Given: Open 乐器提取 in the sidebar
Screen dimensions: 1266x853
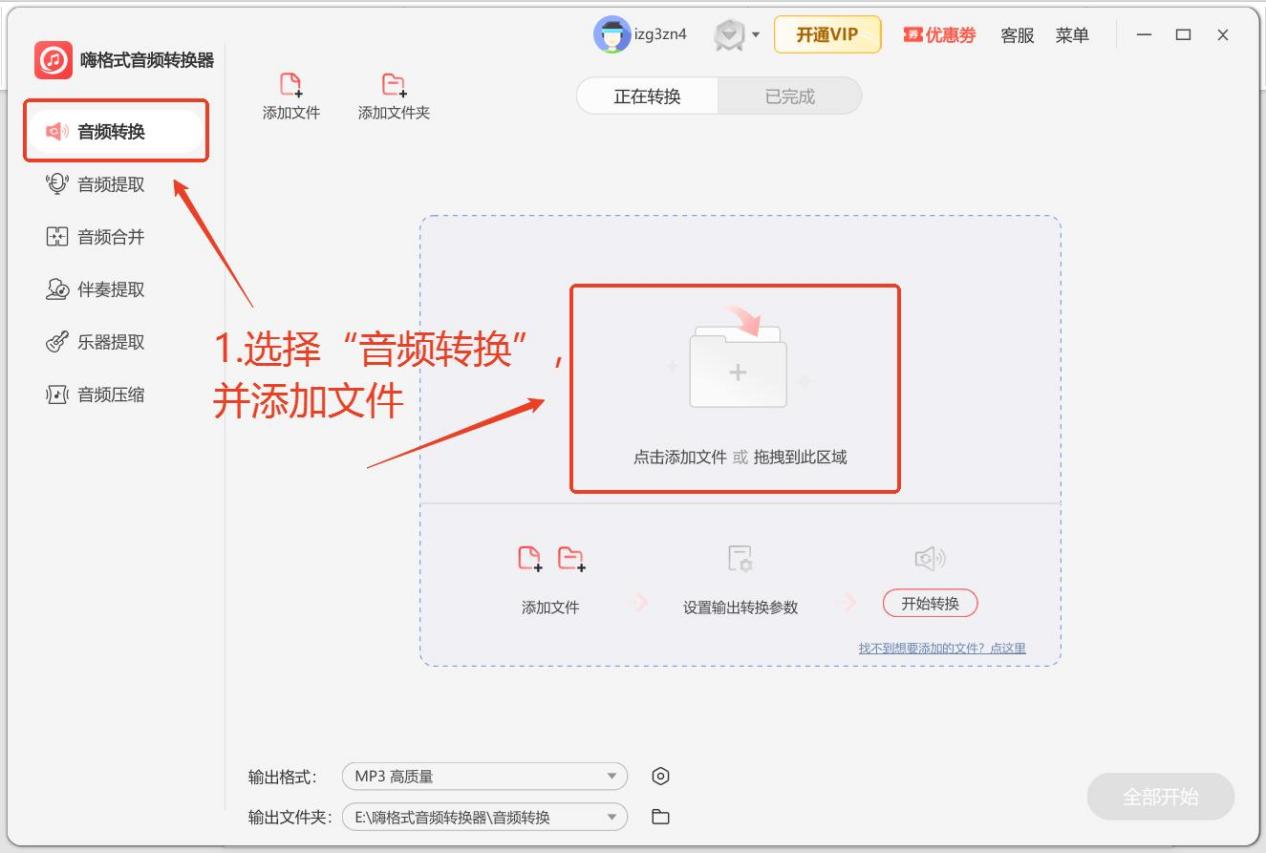Looking at the screenshot, I should (96, 342).
